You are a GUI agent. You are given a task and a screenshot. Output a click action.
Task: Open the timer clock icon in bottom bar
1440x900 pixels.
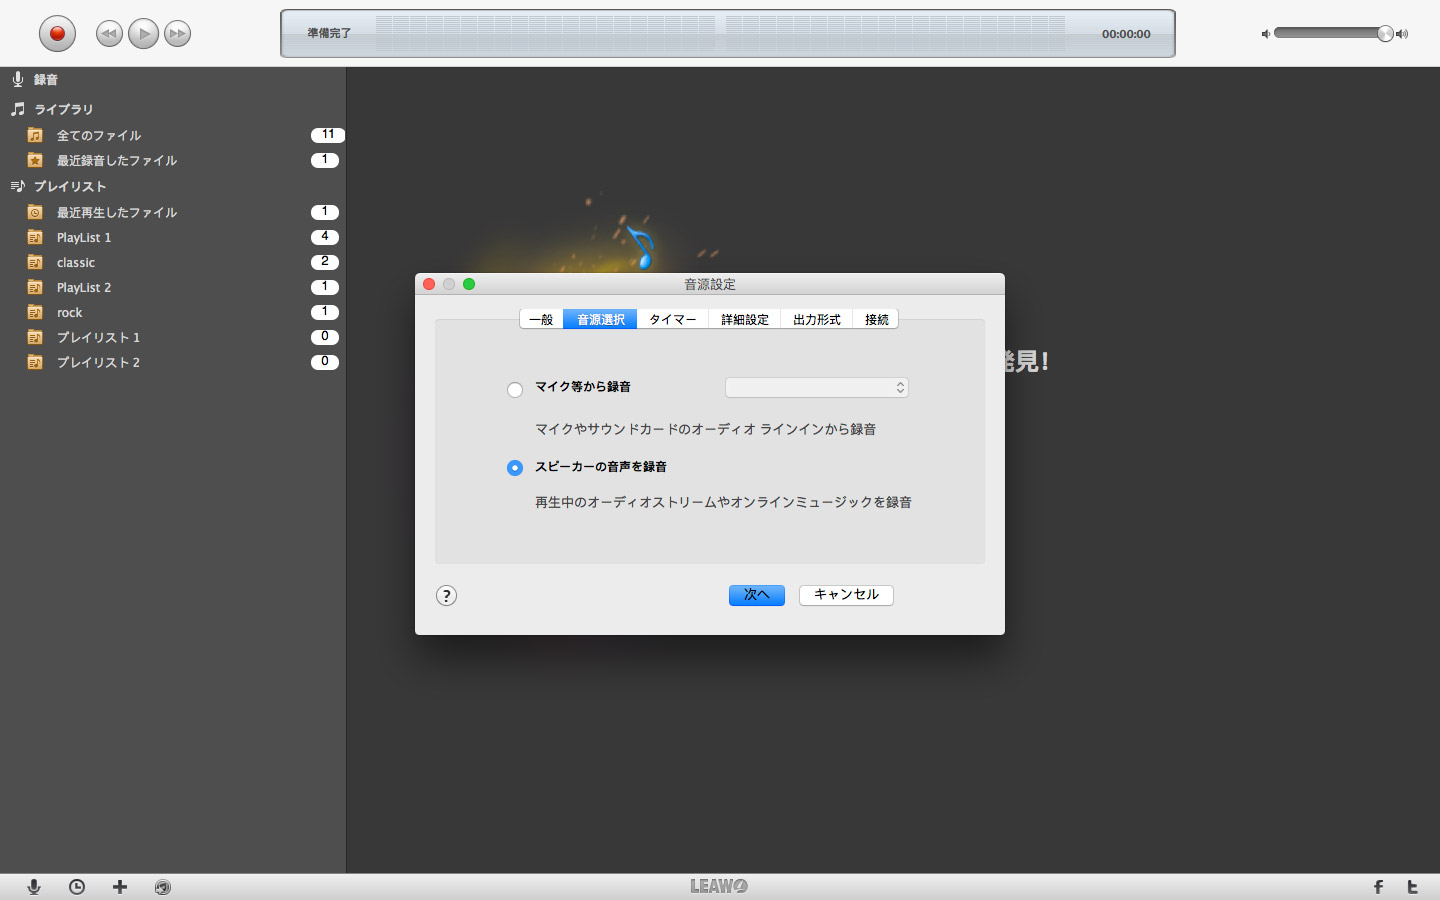click(x=77, y=887)
